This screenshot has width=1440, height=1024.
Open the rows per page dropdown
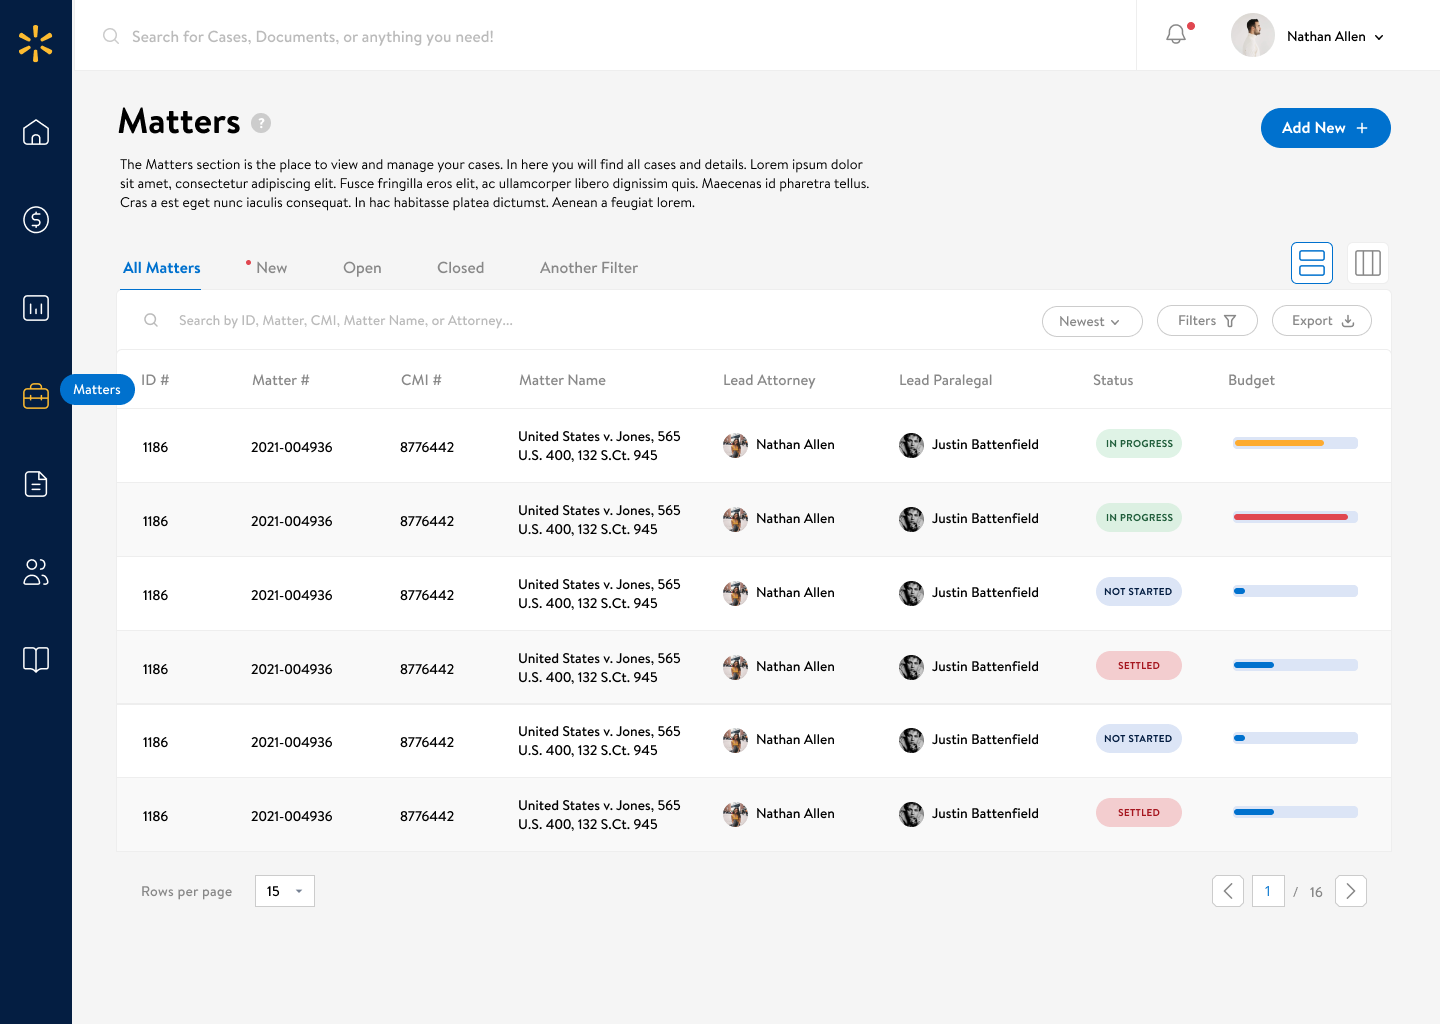pyautogui.click(x=285, y=891)
